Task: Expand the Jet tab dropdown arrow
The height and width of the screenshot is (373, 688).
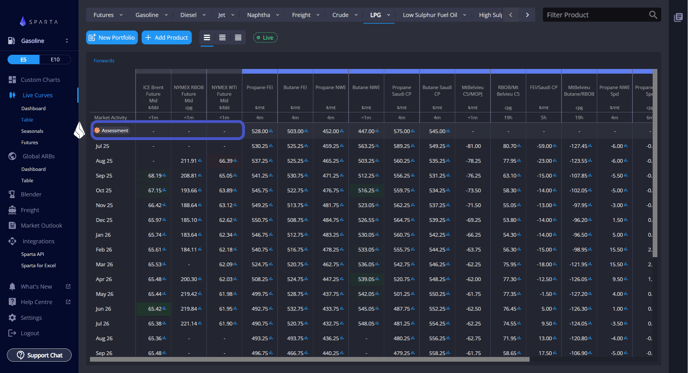Action: pos(233,15)
